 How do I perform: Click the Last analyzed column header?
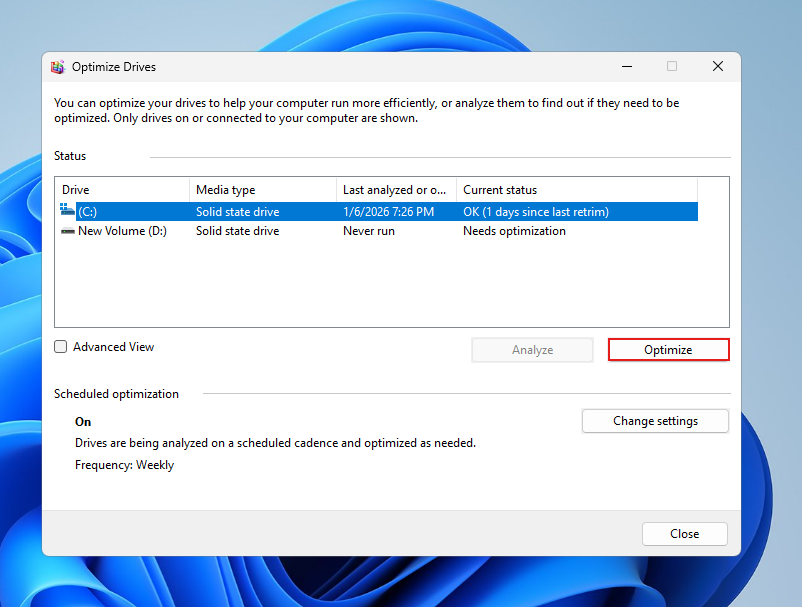(x=396, y=190)
